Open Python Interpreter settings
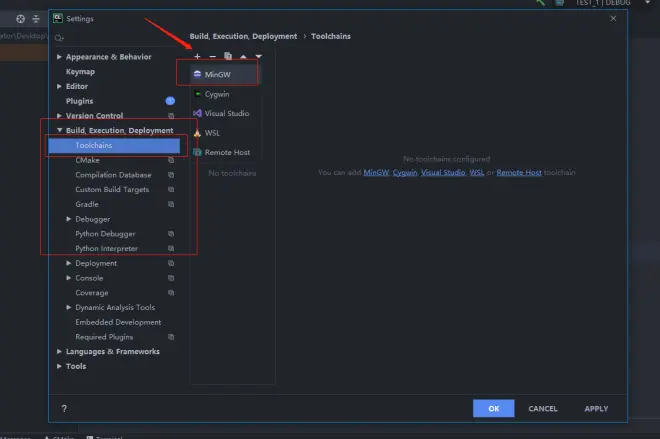 pyautogui.click(x=106, y=249)
